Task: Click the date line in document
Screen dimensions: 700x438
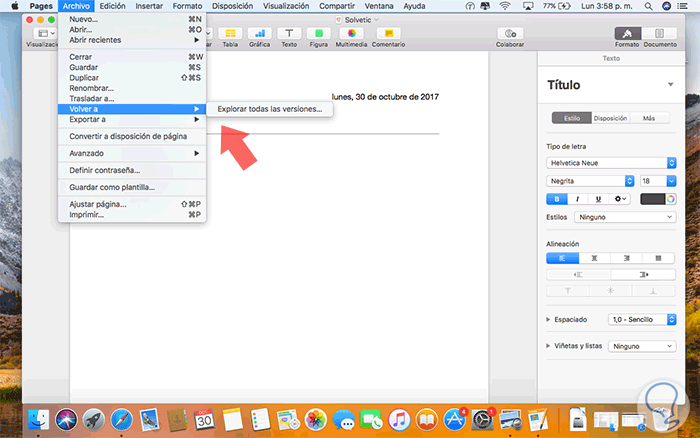Action: pos(385,97)
